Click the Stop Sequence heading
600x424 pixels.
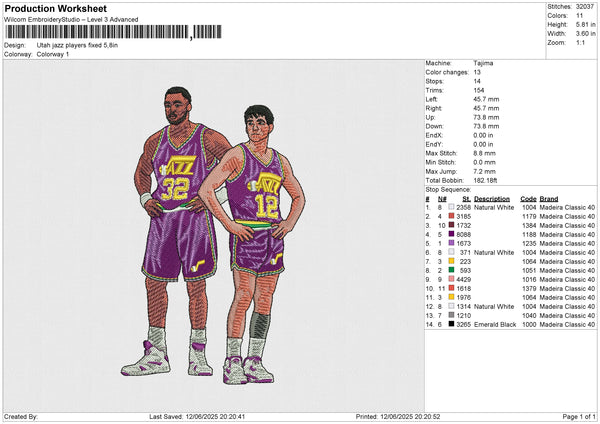(448, 190)
